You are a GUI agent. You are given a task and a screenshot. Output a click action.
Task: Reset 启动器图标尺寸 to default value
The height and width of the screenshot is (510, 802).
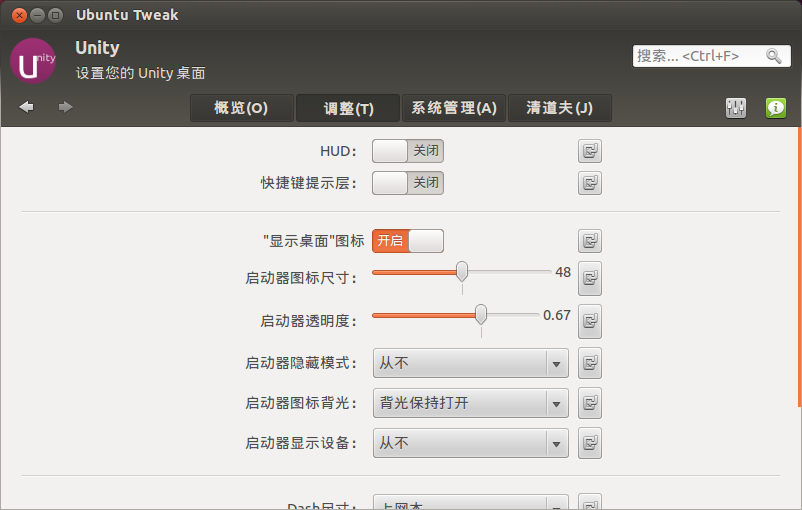(590, 278)
